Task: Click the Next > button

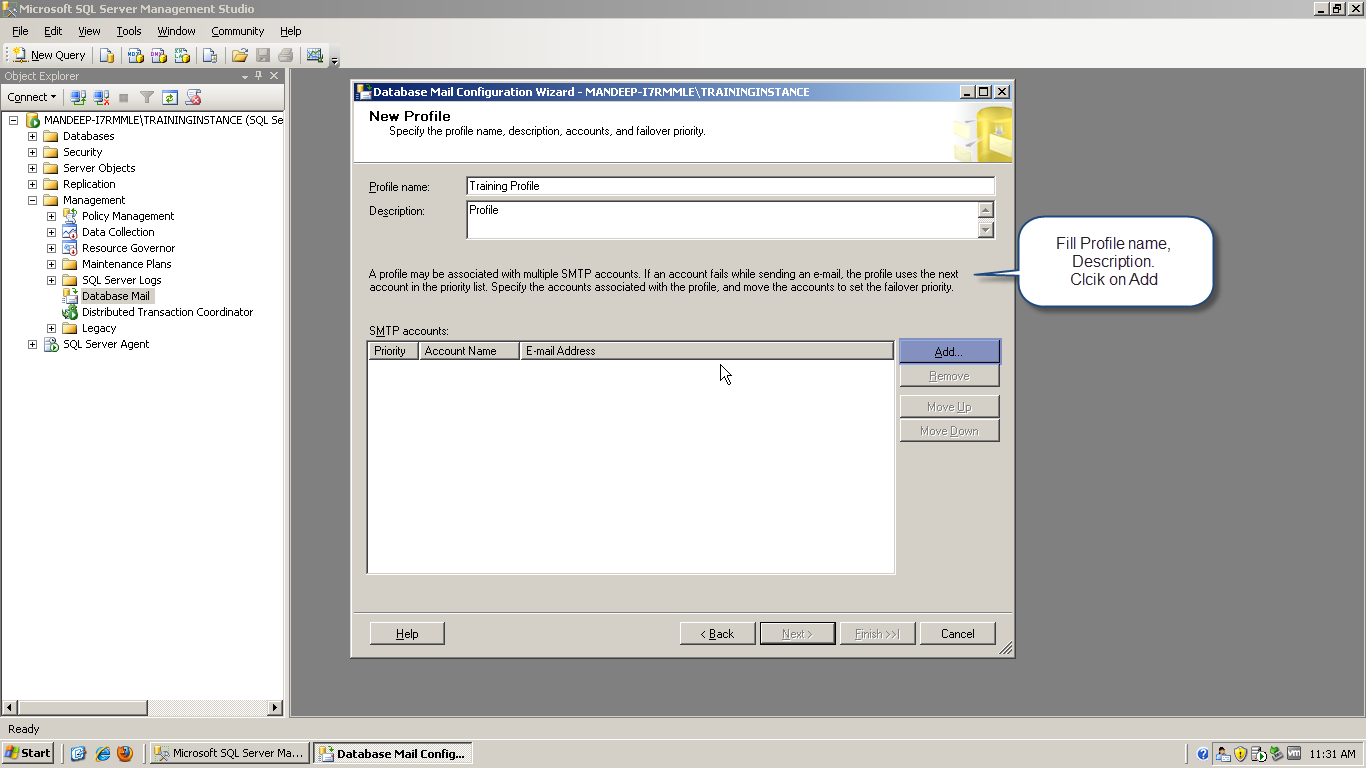Action: 797,633
